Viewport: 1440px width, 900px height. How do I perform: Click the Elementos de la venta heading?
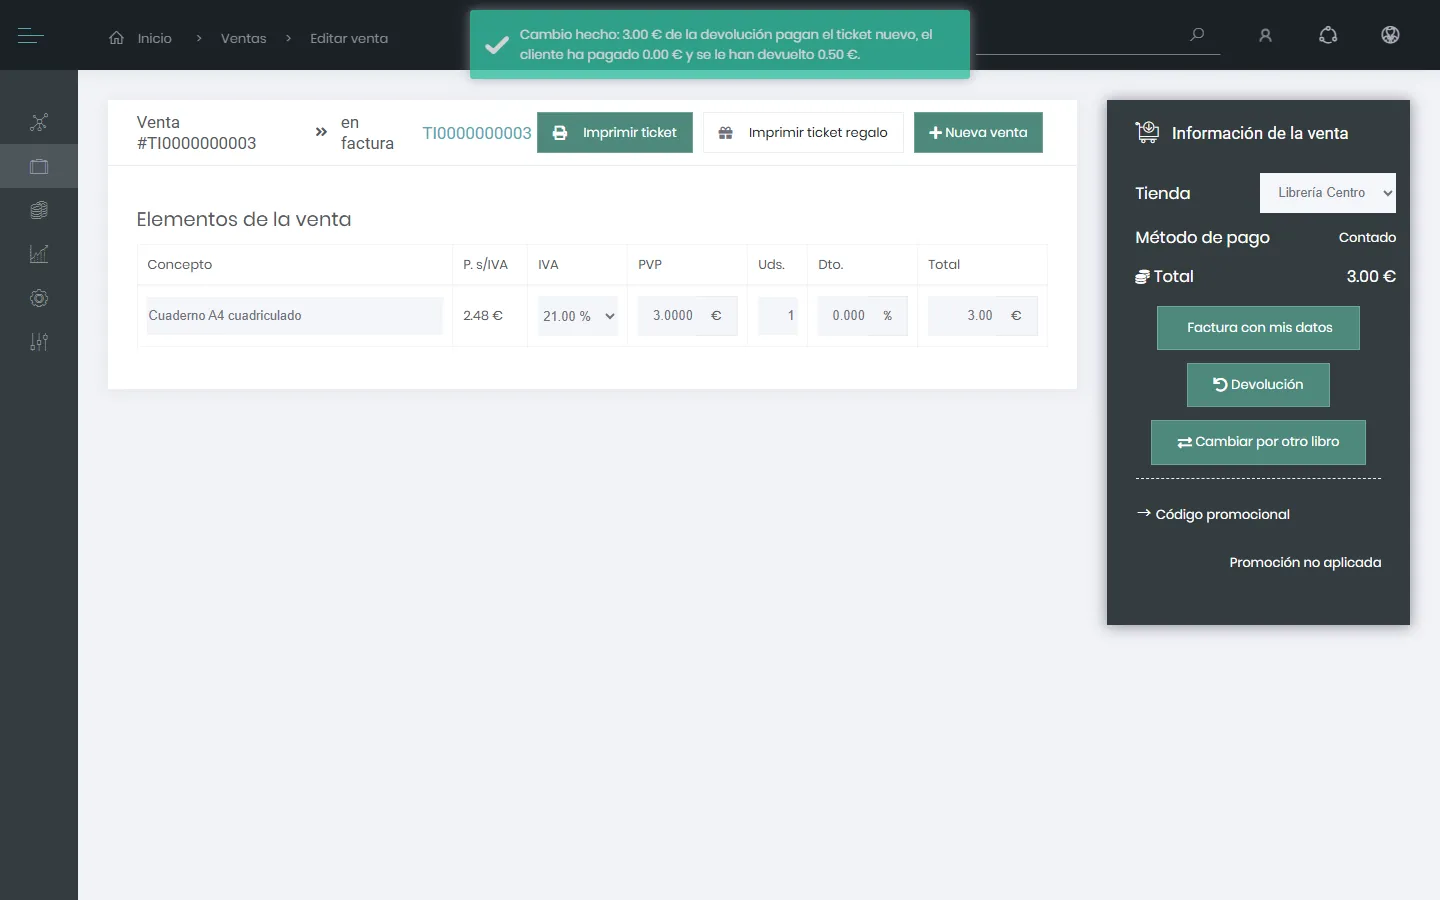tap(244, 219)
